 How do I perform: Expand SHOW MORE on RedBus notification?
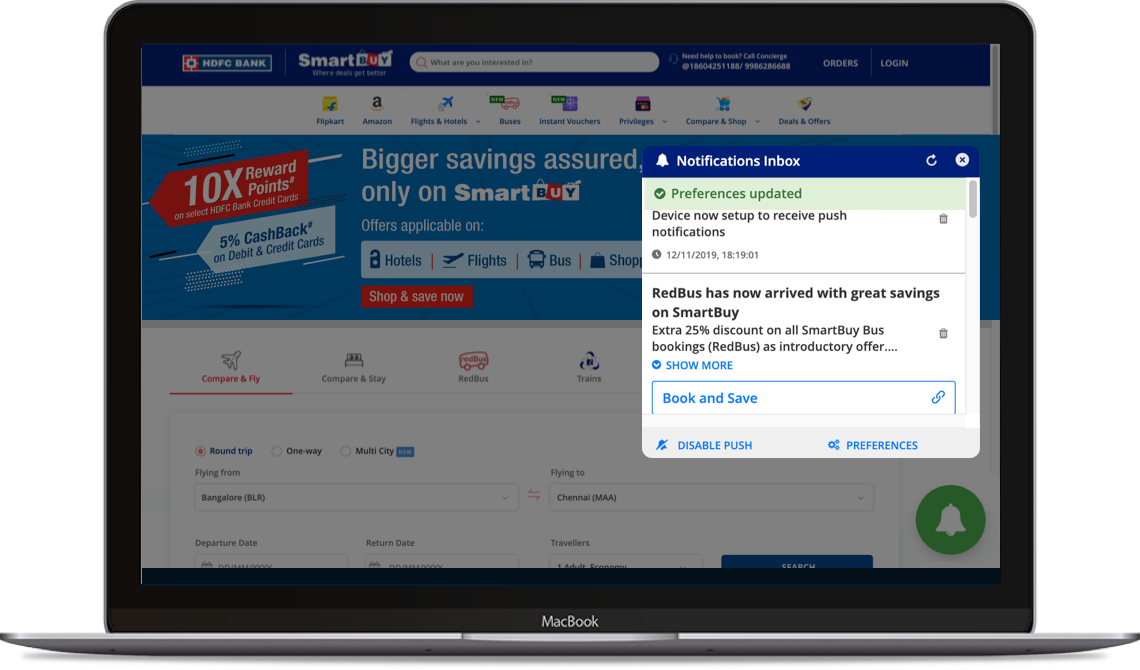click(x=692, y=366)
